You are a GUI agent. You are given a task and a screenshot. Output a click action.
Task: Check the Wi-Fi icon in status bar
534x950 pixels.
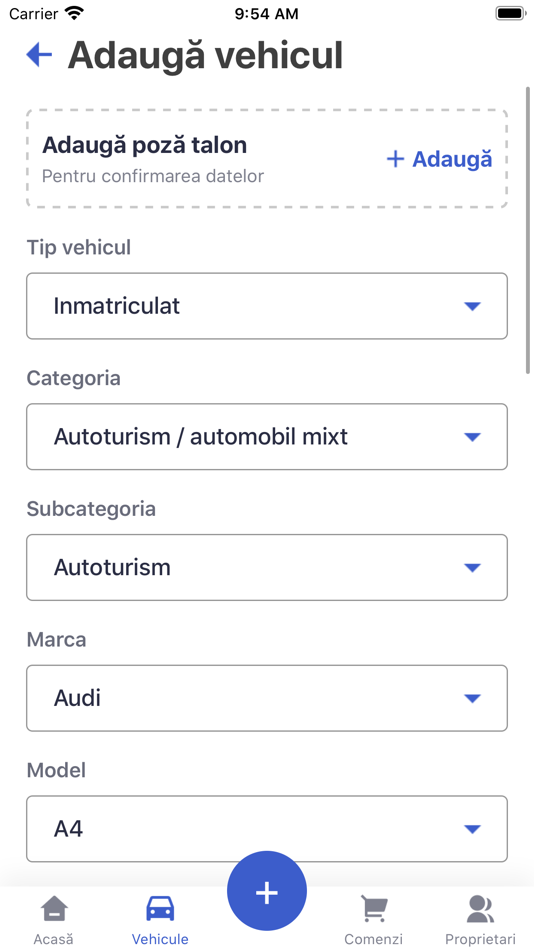point(75,13)
